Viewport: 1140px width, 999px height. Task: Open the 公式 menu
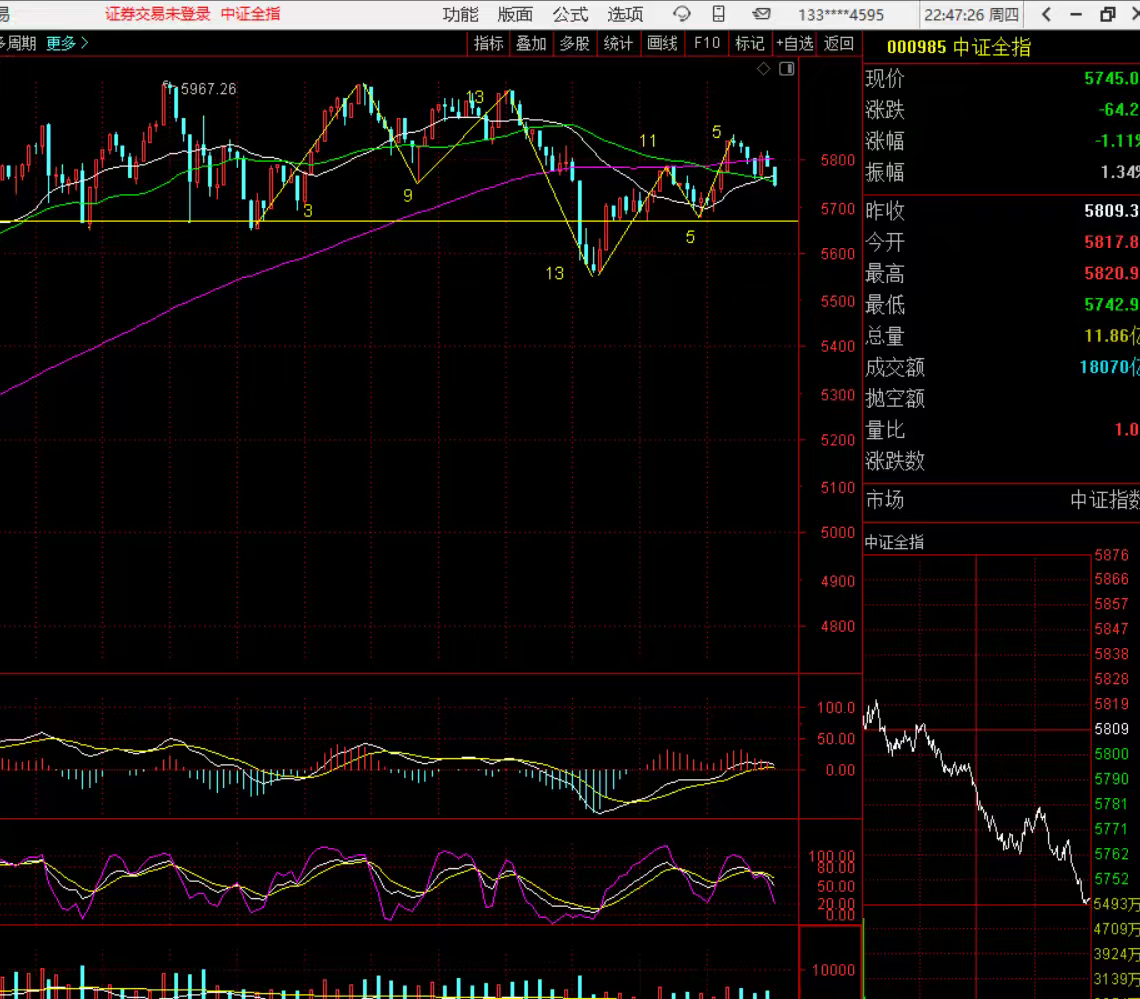(570, 14)
